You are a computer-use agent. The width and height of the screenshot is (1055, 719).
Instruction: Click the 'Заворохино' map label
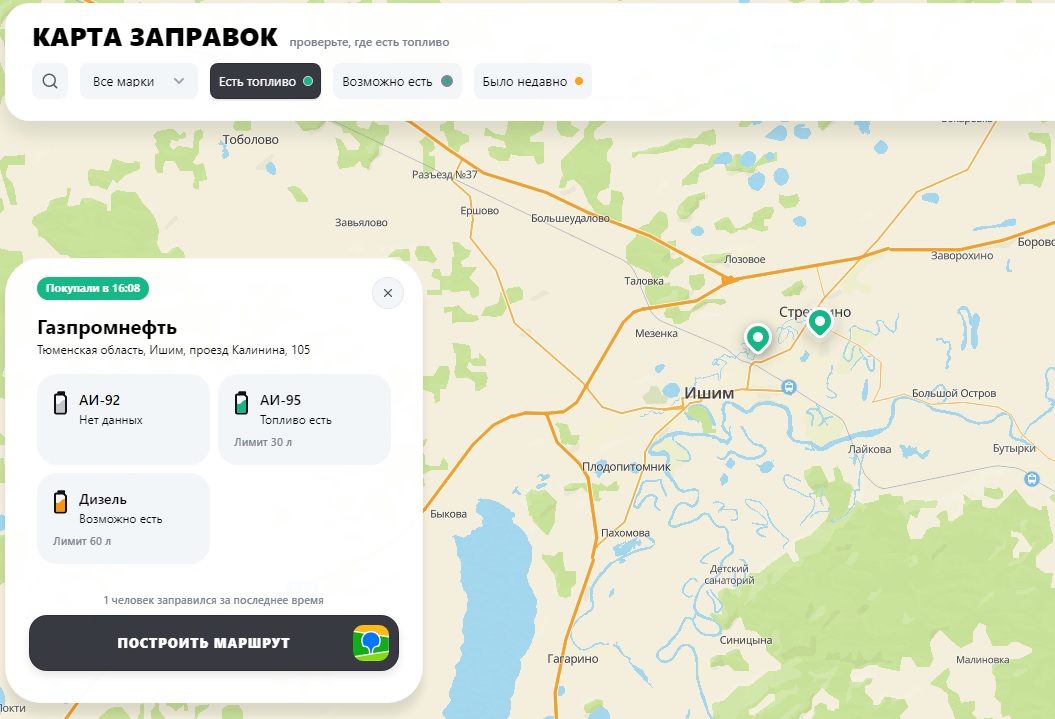[962, 255]
